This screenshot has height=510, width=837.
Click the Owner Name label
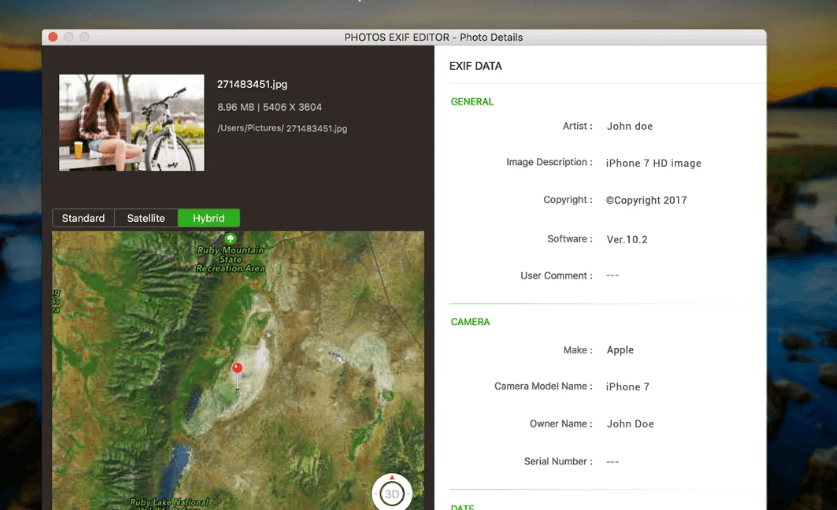click(561, 424)
